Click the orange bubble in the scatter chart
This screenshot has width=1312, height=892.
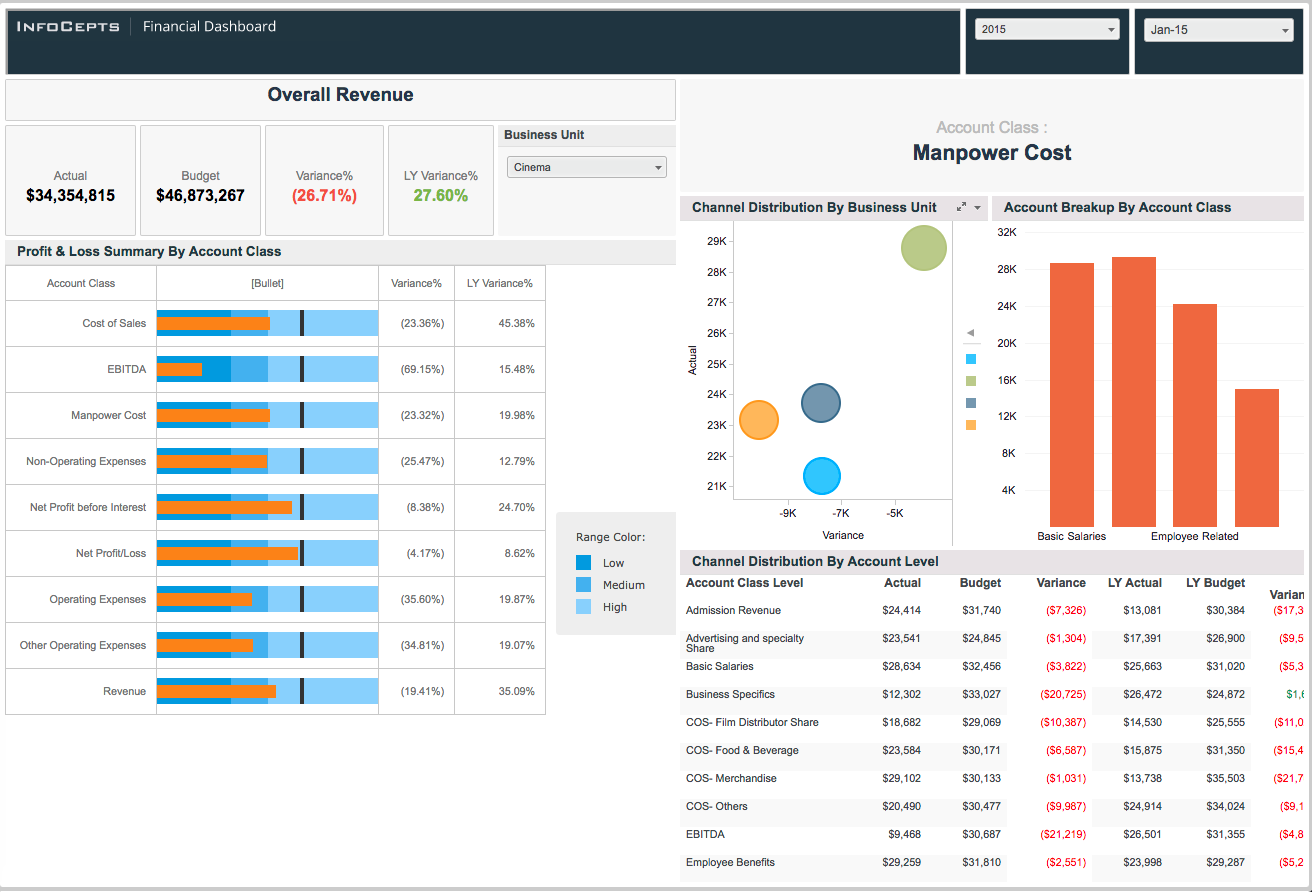(x=758, y=420)
